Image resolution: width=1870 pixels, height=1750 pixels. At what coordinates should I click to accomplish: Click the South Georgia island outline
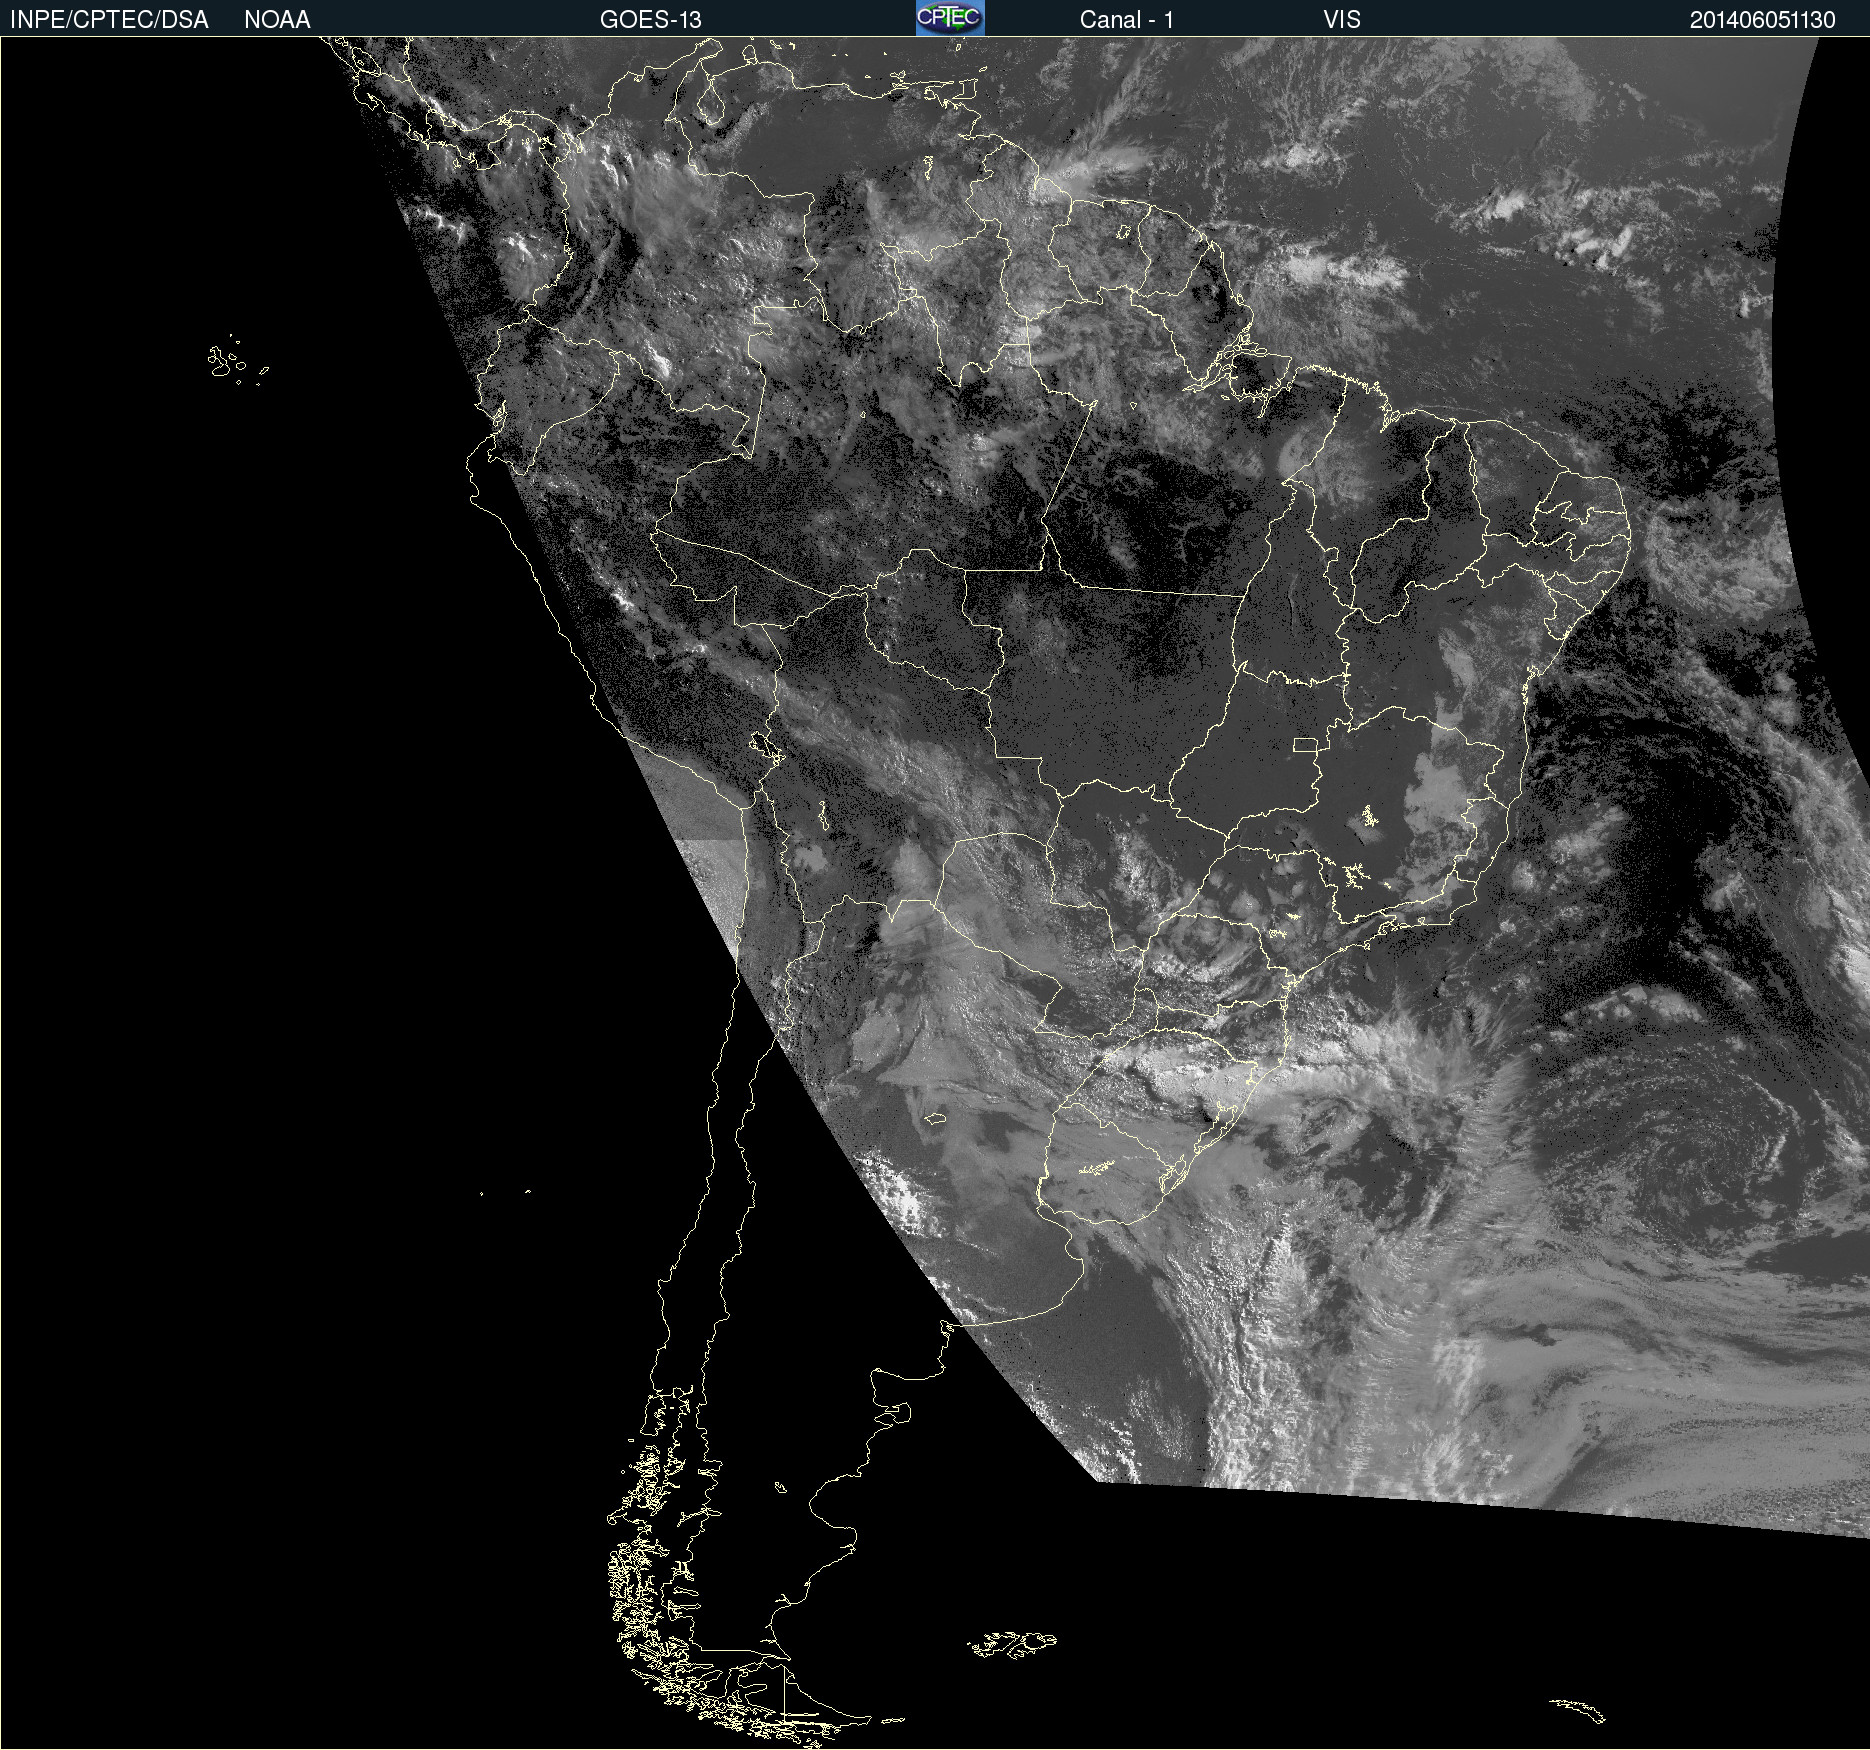tap(1578, 1710)
